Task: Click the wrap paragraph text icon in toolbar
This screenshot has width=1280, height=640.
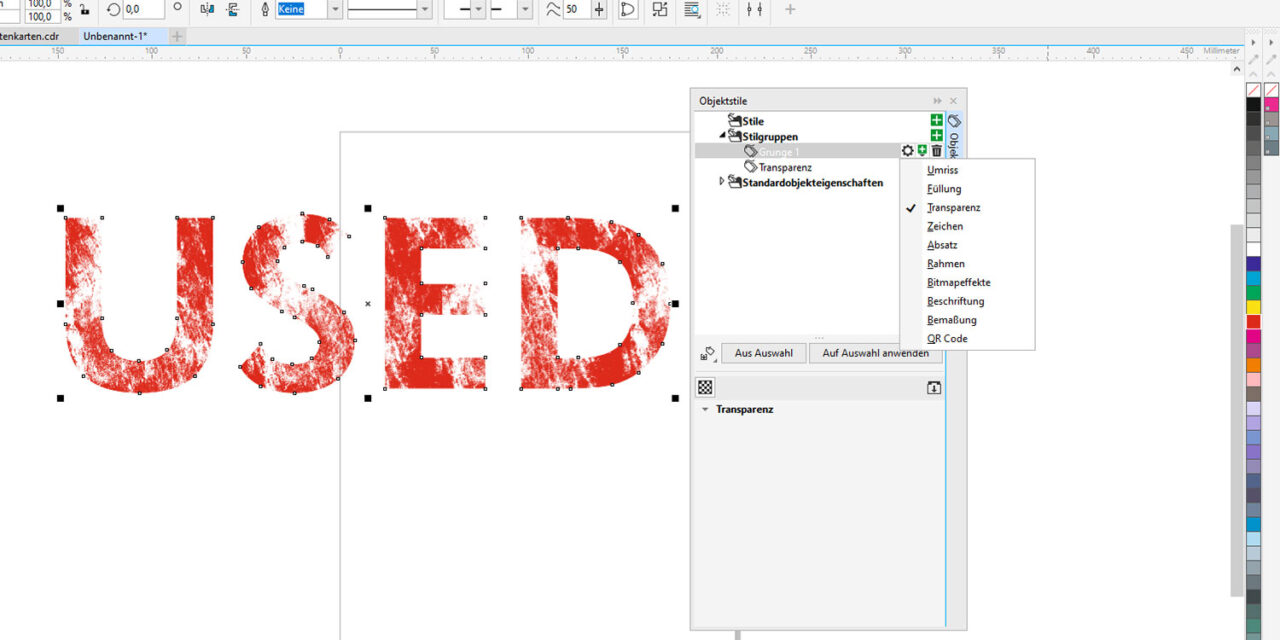Action: click(x=693, y=11)
